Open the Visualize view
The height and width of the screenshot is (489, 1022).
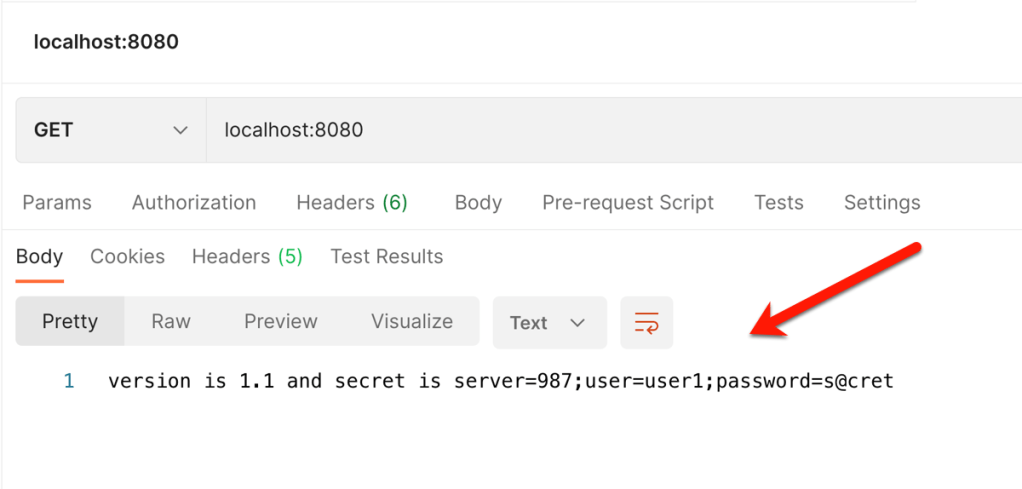[412, 322]
